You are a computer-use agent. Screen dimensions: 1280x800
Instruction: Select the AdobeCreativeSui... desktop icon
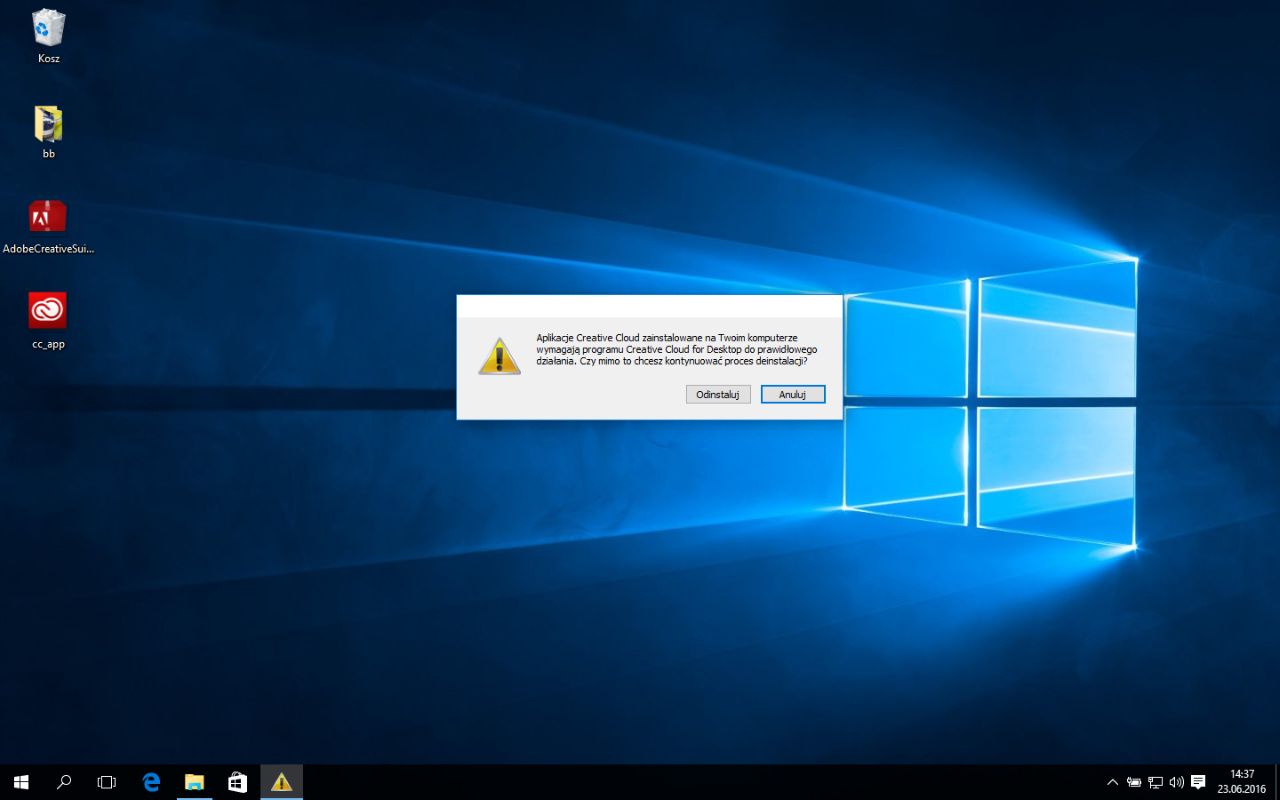click(48, 227)
